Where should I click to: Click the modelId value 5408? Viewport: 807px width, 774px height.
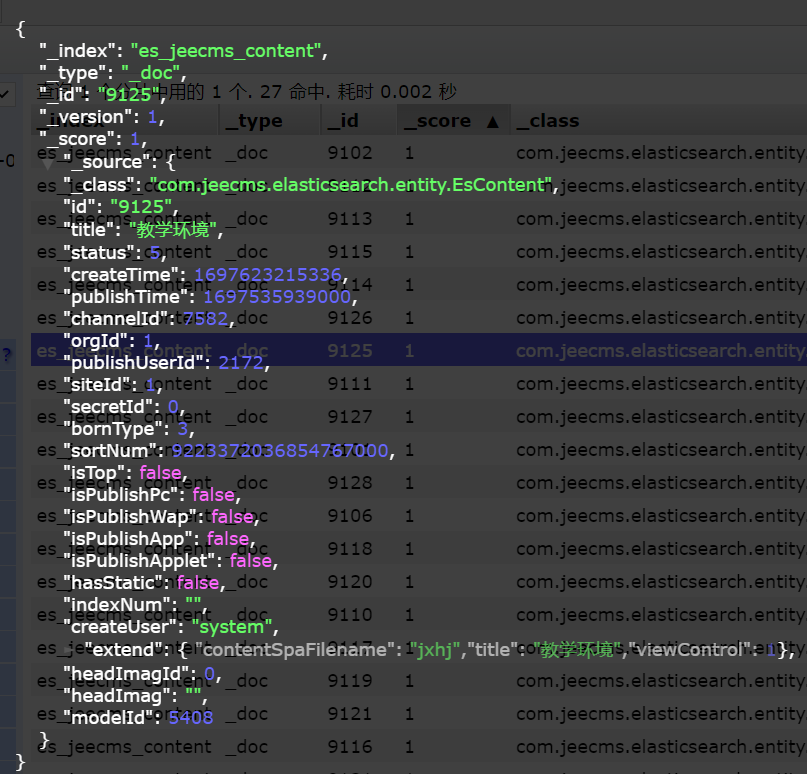[190, 717]
